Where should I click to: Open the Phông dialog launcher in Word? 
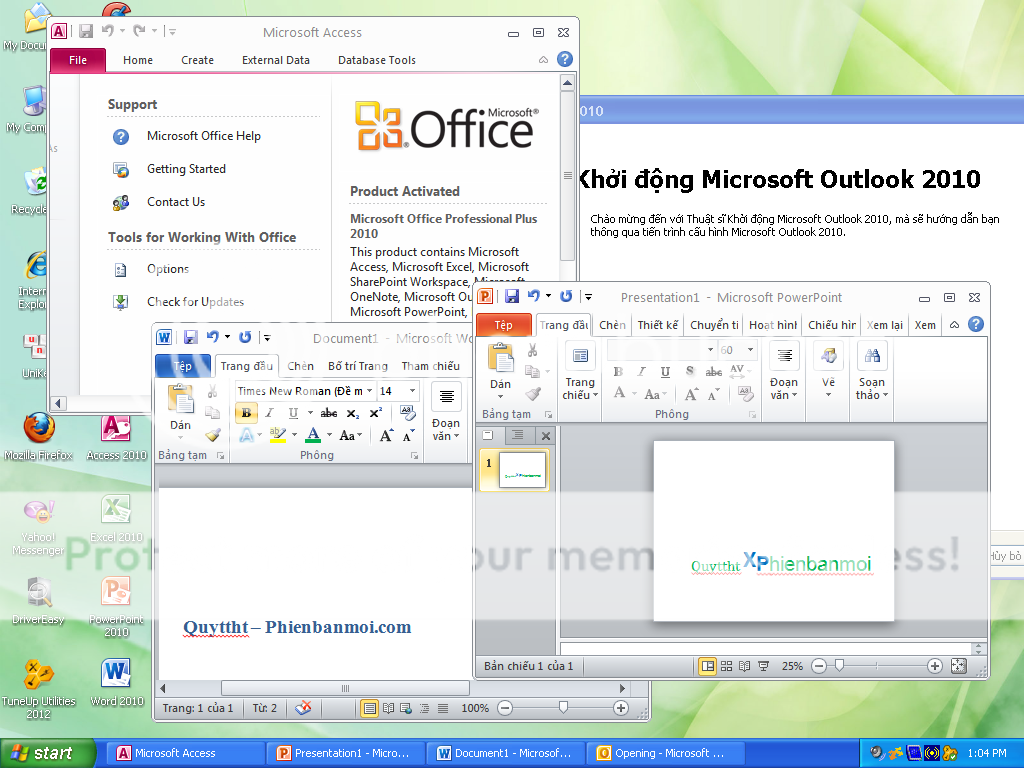point(414,456)
